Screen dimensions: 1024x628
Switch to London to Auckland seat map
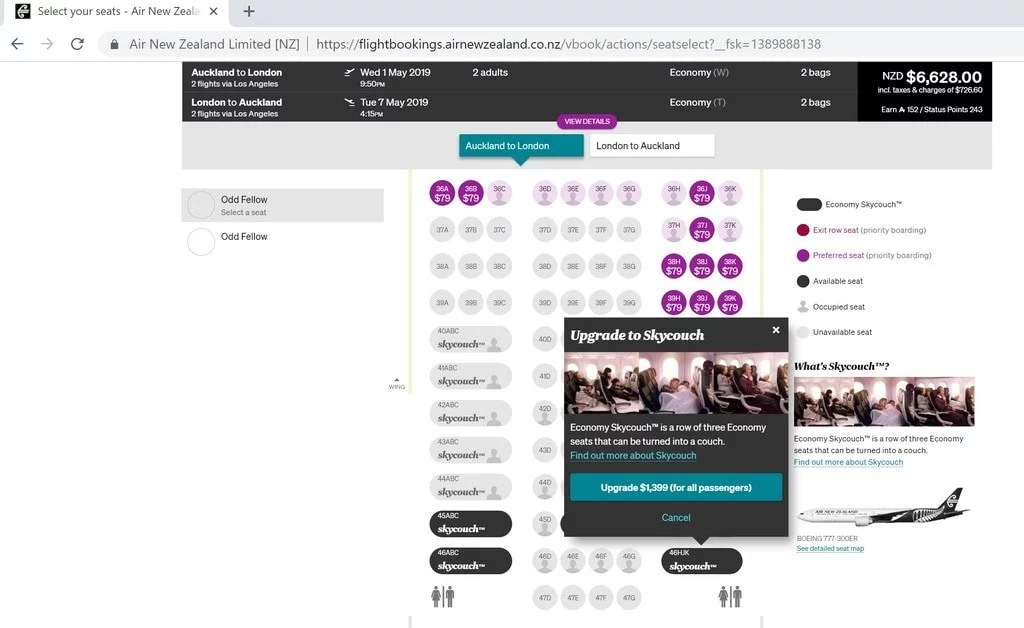[x=652, y=146]
